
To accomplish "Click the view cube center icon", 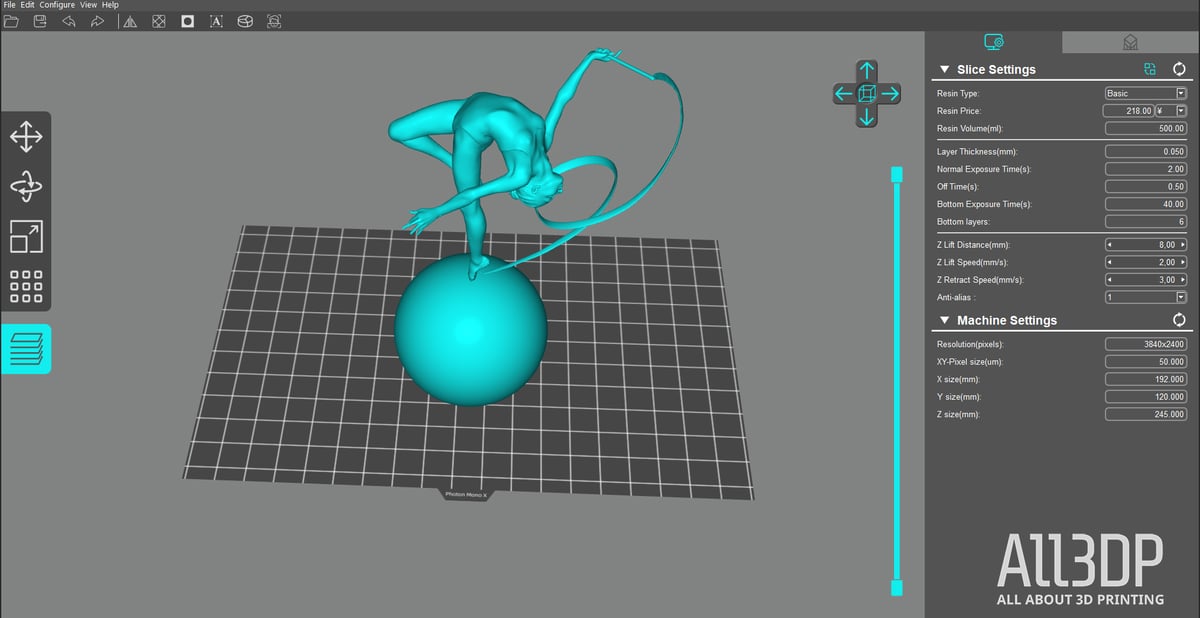I will tap(867, 93).
